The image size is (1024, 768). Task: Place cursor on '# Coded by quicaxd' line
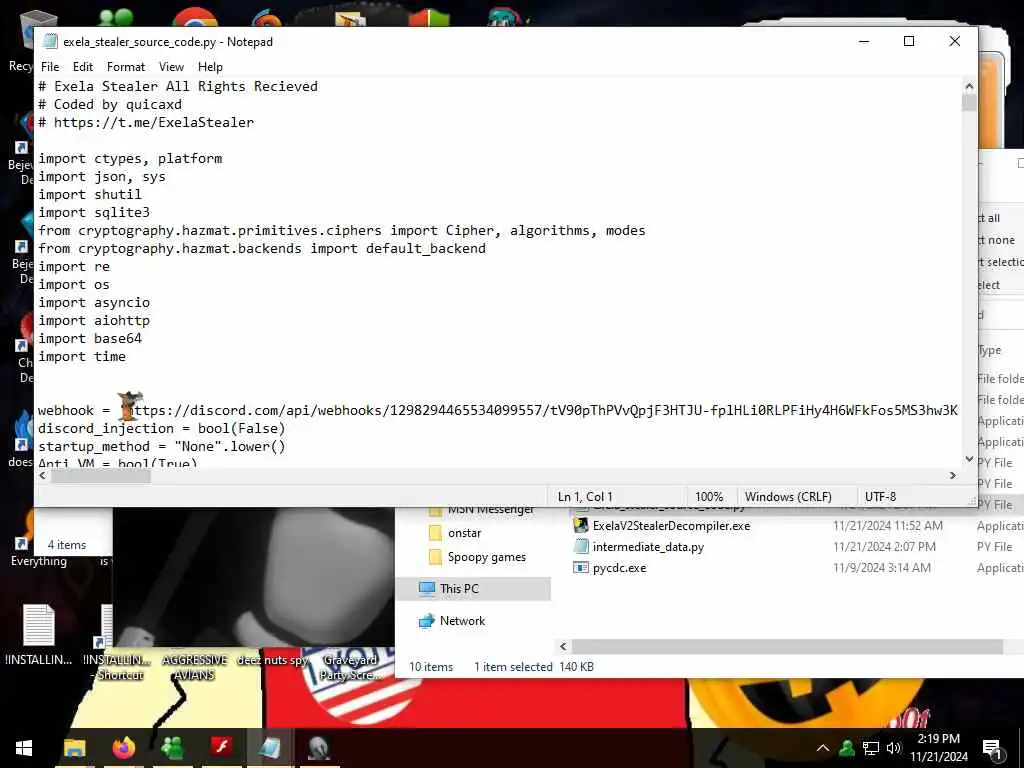[x=110, y=104]
